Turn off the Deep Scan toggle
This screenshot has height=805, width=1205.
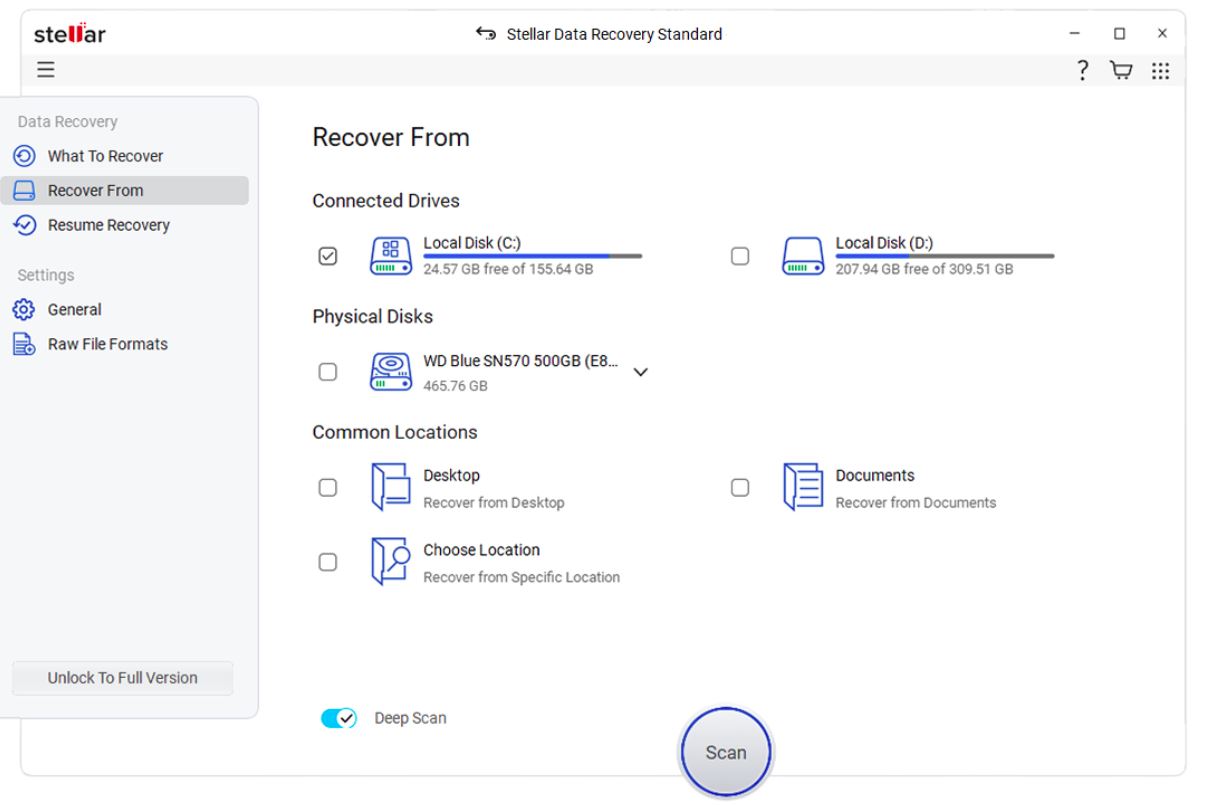click(x=339, y=718)
